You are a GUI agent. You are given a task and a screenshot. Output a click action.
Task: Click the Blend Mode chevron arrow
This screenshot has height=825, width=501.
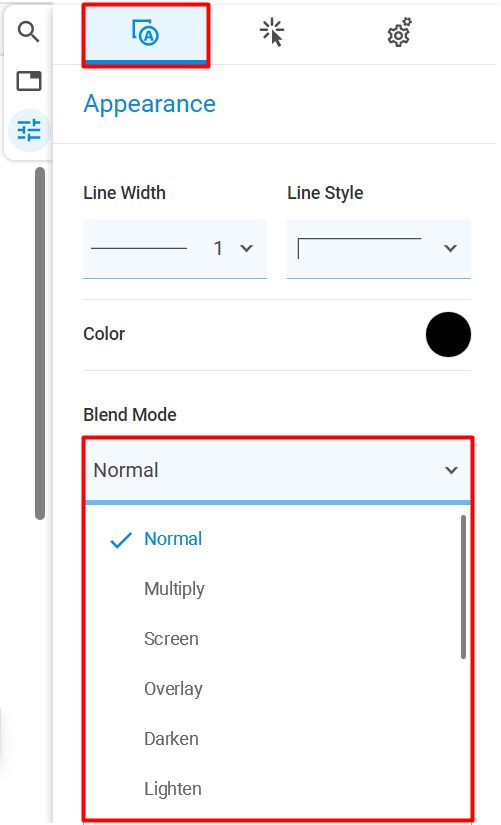[x=451, y=470]
